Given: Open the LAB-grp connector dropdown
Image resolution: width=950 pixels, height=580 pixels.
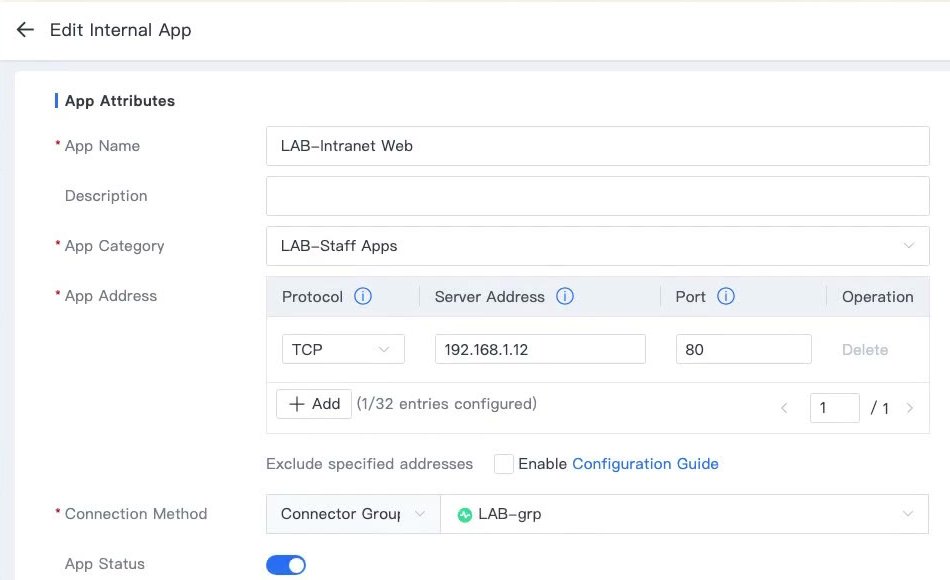Looking at the screenshot, I should [684, 514].
